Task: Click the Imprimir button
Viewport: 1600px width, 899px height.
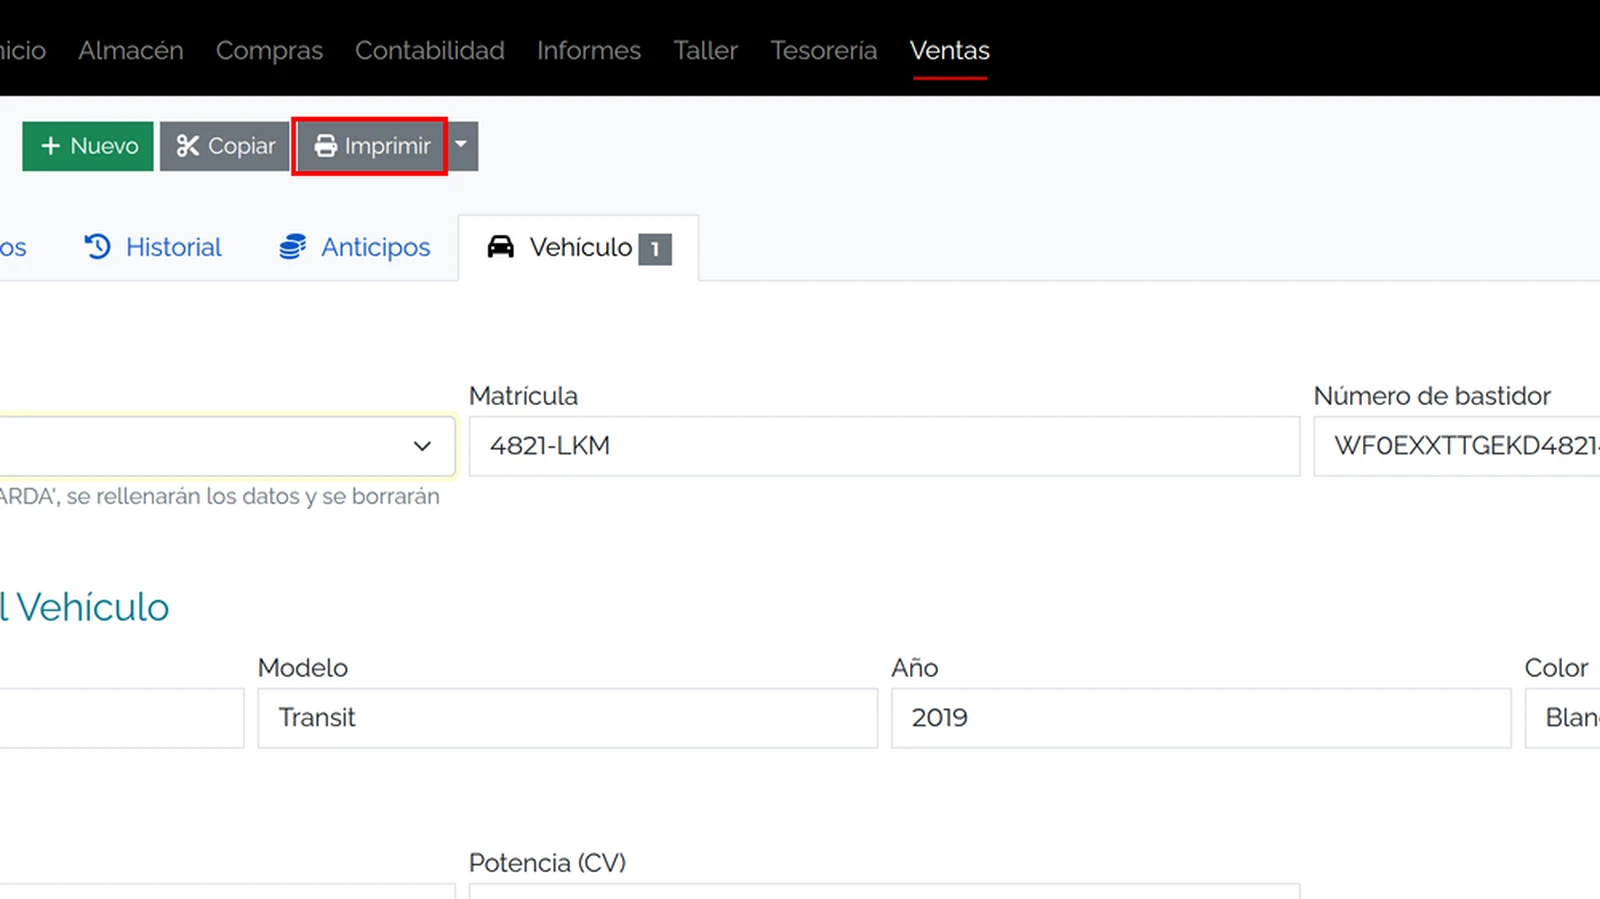Action: (x=371, y=146)
